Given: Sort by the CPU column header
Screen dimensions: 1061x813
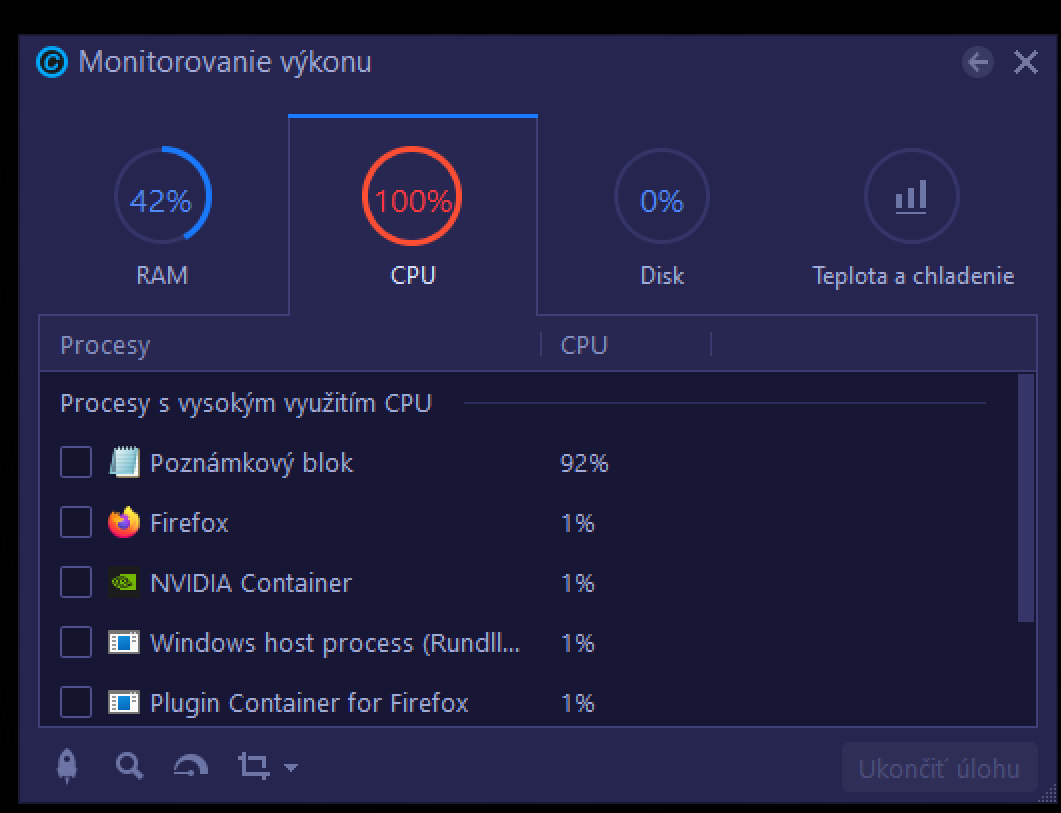Looking at the screenshot, I should pyautogui.click(x=585, y=345).
